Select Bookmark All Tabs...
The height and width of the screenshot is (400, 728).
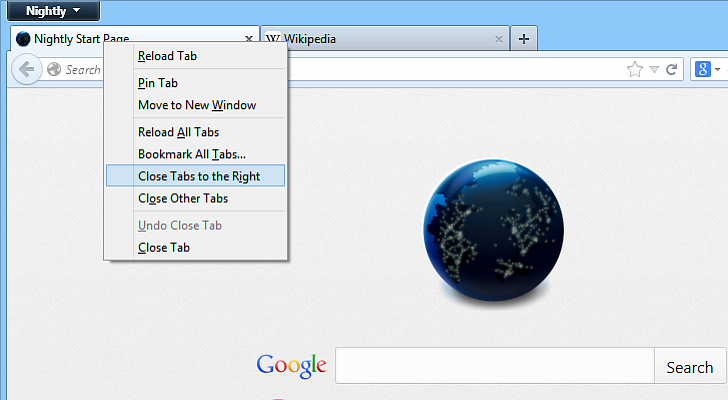click(x=195, y=154)
